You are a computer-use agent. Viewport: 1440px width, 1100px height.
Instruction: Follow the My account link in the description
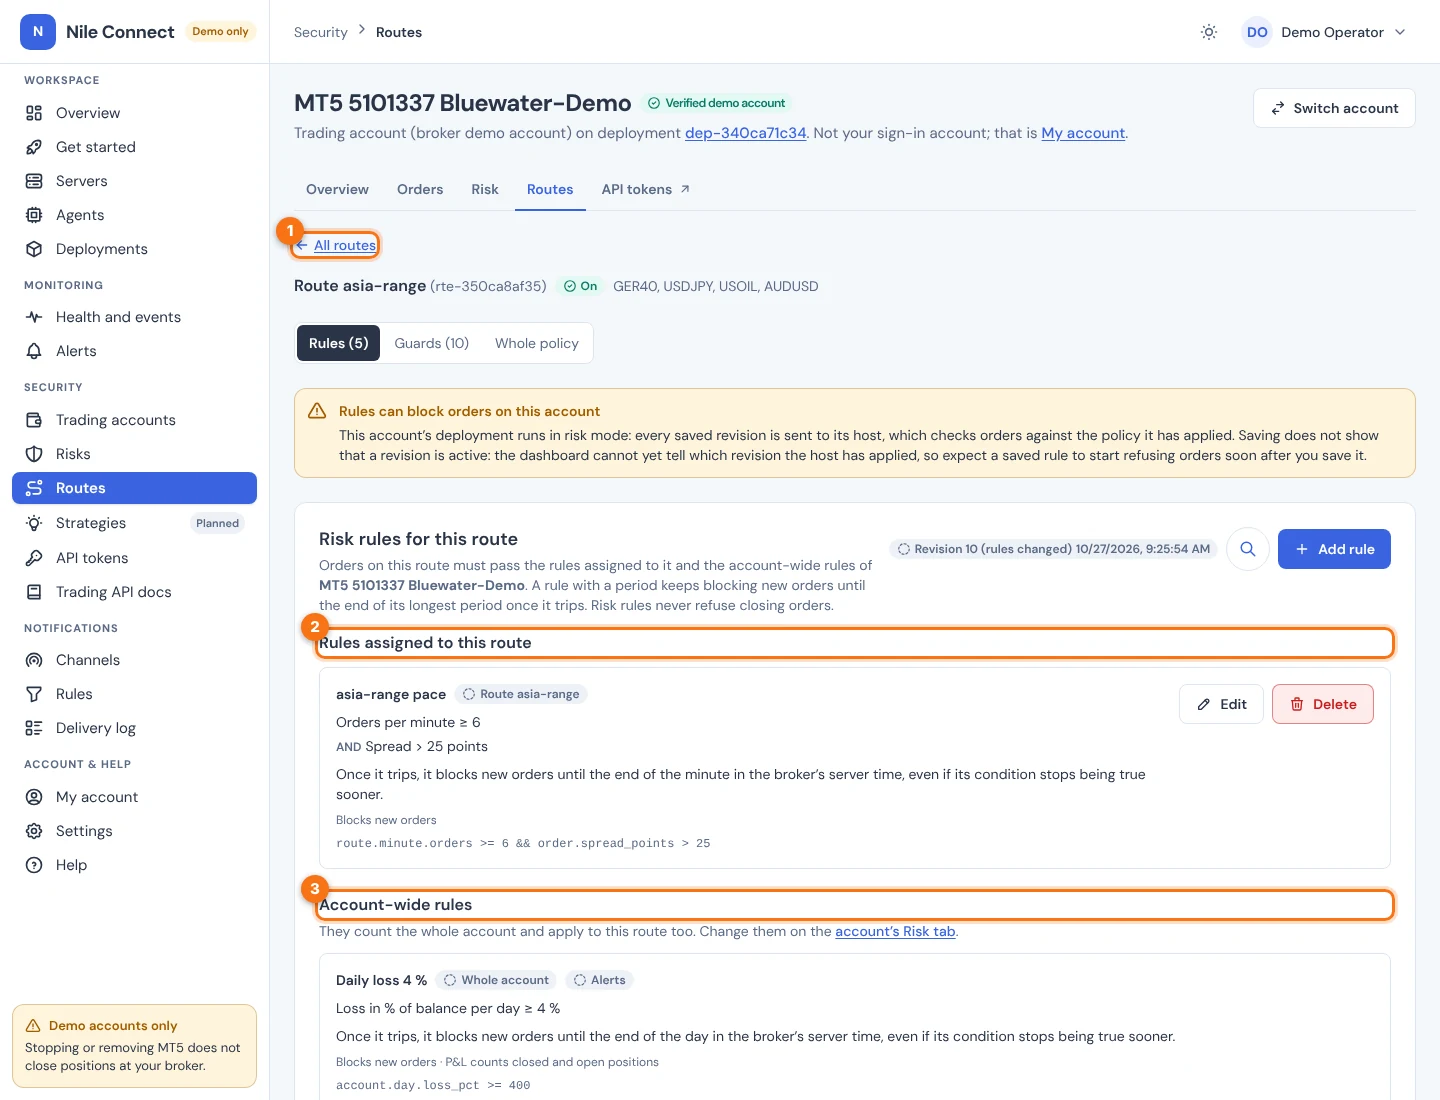1083,133
